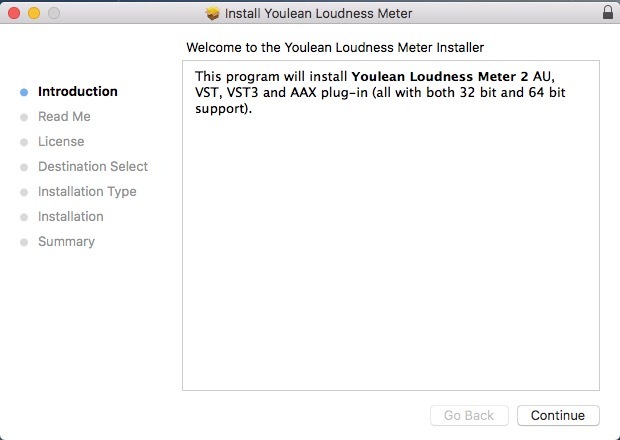
Task: Click the Summary step bullet
Action: pyautogui.click(x=24, y=242)
